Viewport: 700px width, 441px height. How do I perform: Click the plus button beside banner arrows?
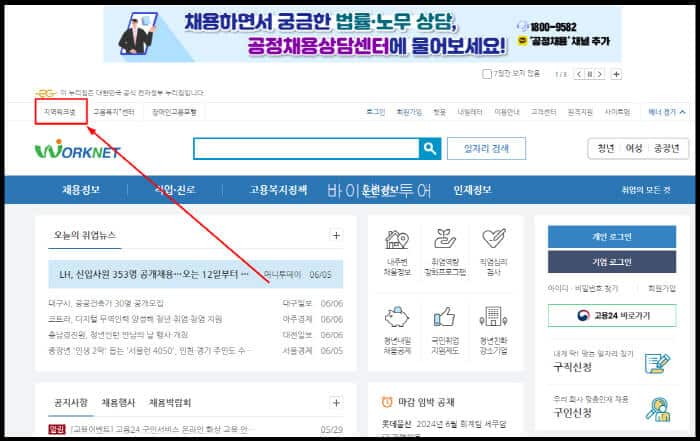point(617,74)
